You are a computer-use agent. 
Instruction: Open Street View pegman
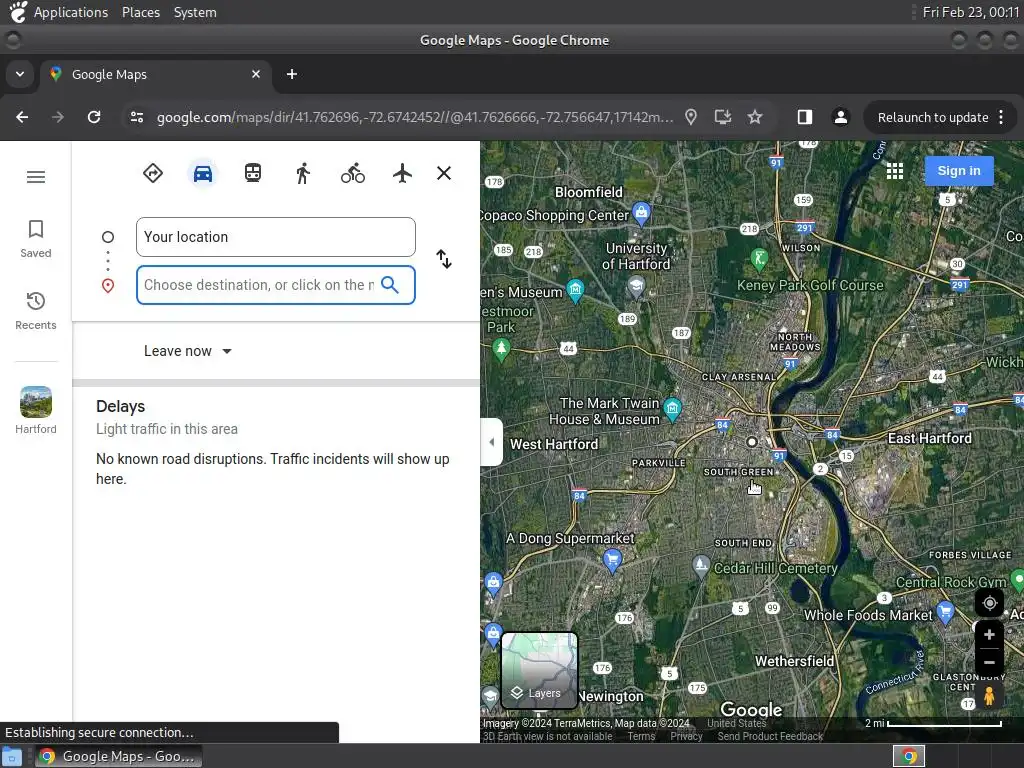pos(989,696)
